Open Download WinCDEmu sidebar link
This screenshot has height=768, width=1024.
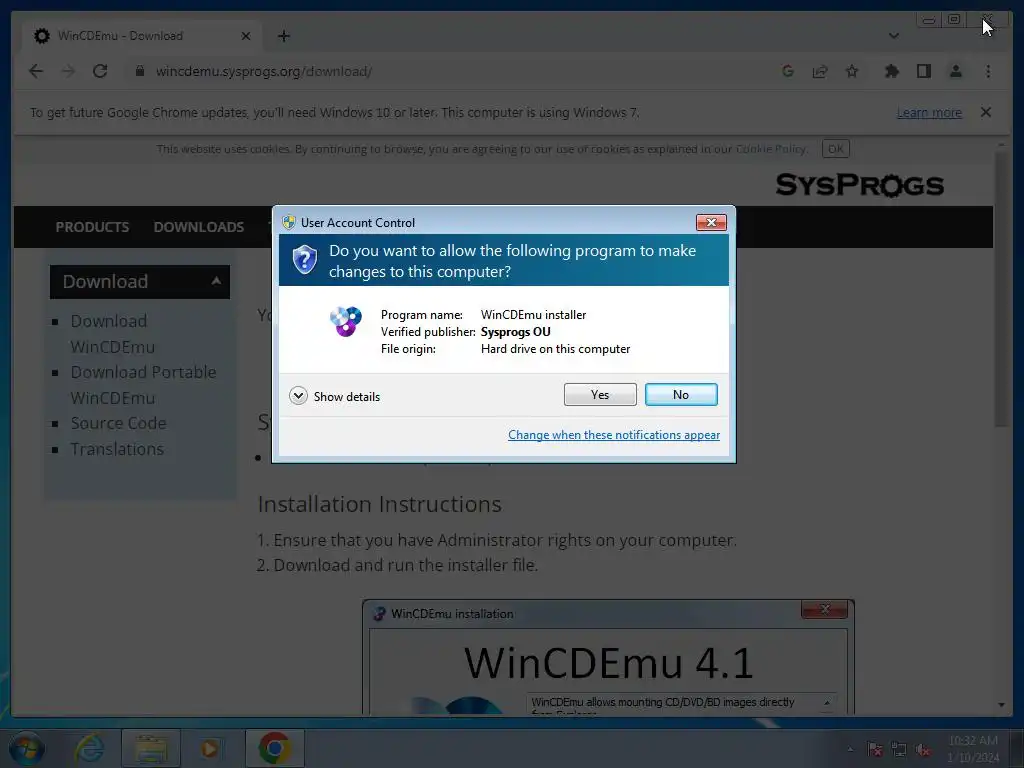tap(112, 334)
